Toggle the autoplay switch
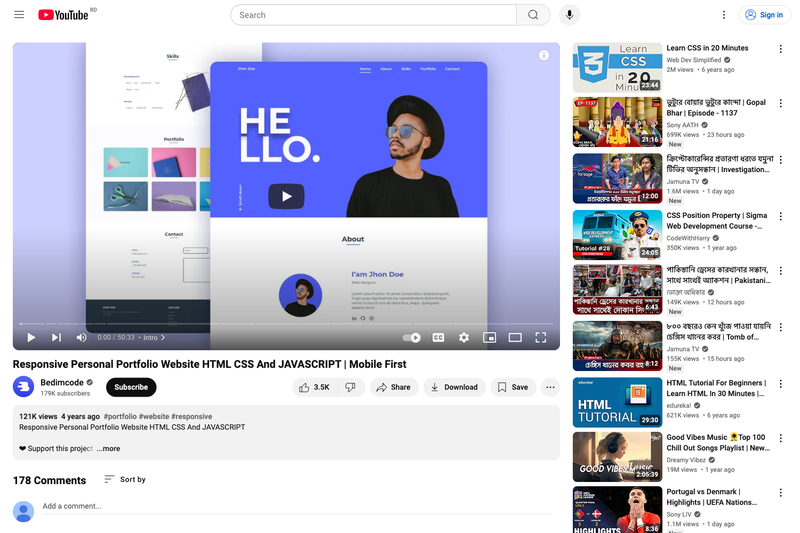Viewport: 800px width, 533px height. click(411, 338)
